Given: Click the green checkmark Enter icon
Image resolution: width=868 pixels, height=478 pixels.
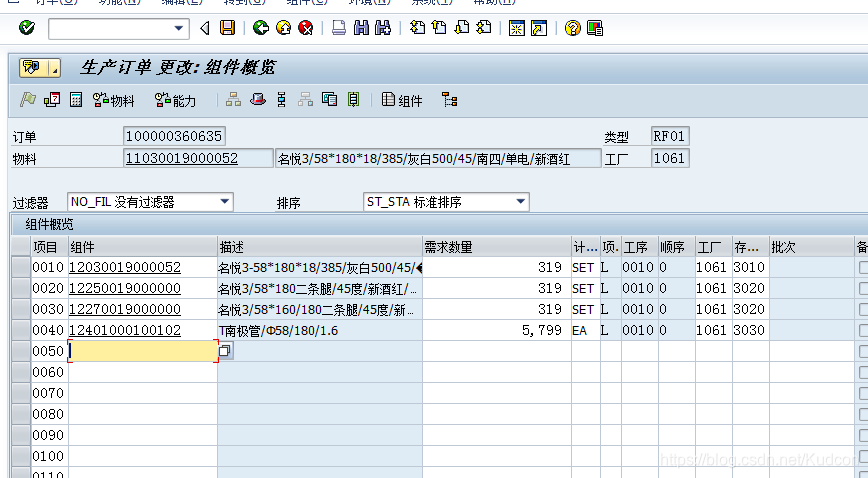Looking at the screenshot, I should (x=27, y=28).
